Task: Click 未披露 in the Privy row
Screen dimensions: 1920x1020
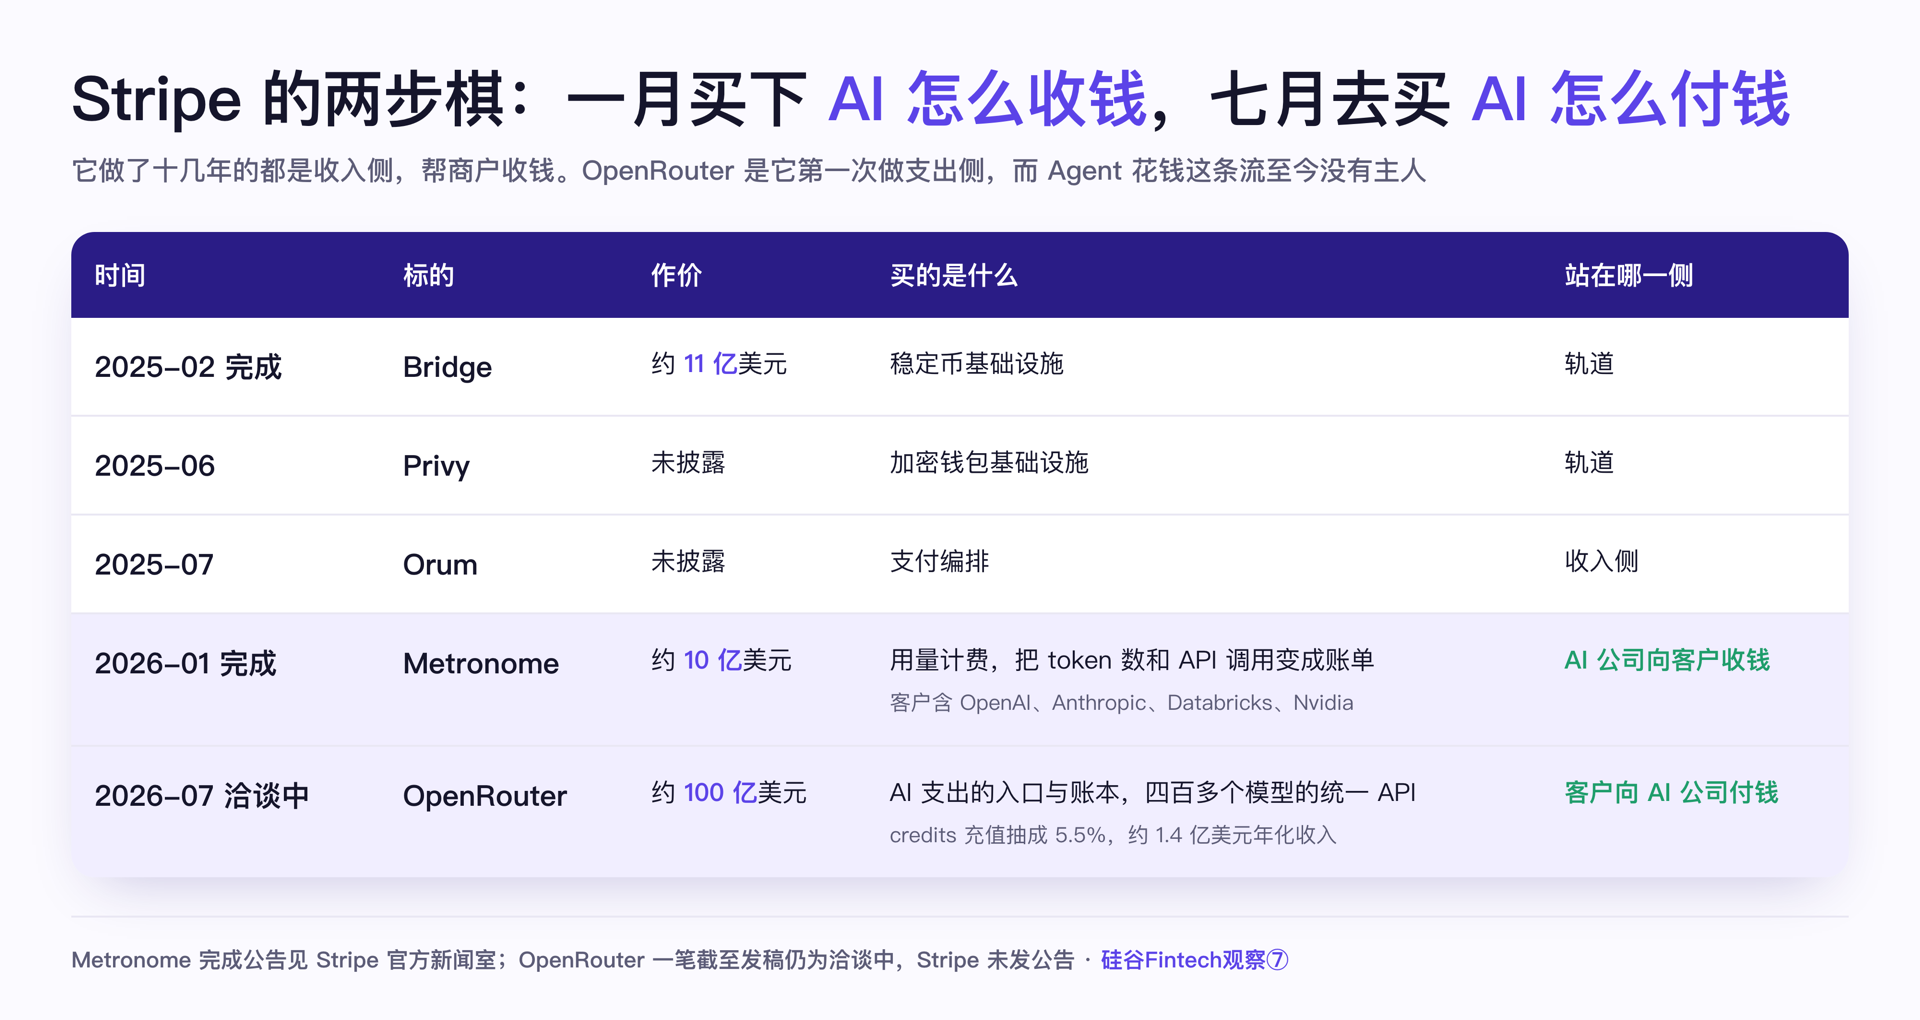Action: coord(688,462)
